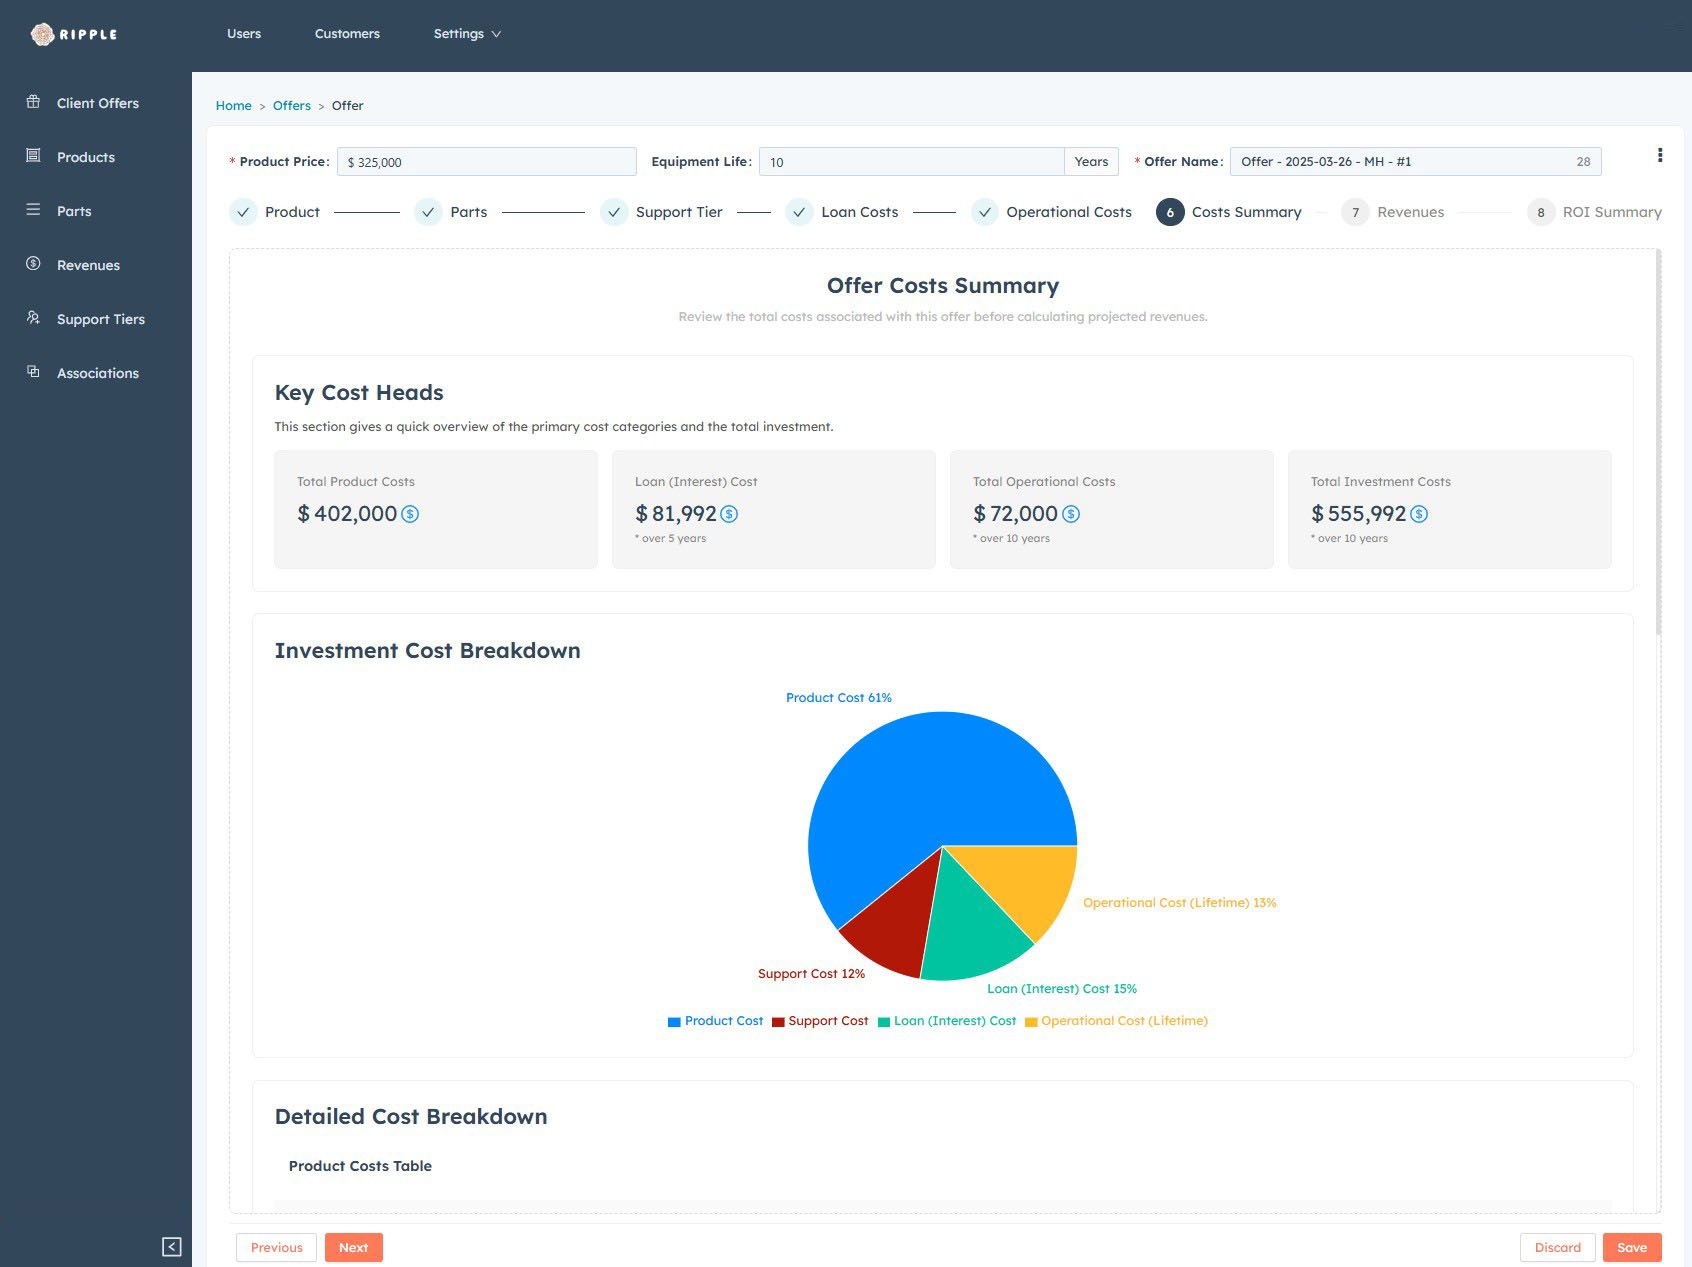Click the "Product Costs Table" heading
1692x1267 pixels.
coord(360,1166)
